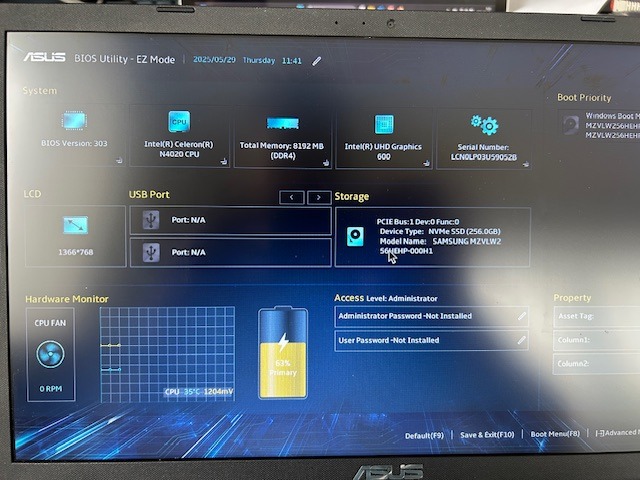The image size is (640, 480).
Task: Click the pencil icon to edit date and time
Action: 317,61
